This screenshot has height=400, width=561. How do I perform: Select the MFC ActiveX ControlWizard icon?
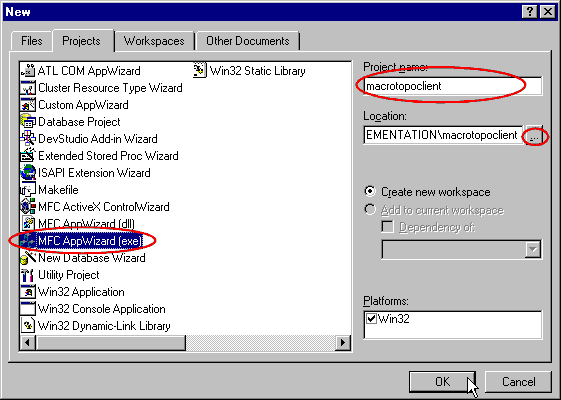pyautogui.click(x=28, y=206)
